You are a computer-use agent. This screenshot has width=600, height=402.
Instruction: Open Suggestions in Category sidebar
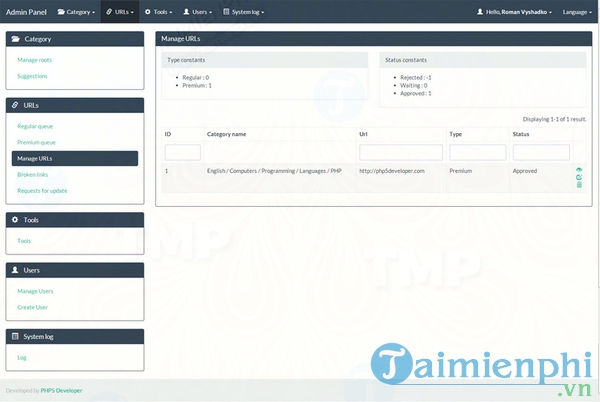(x=32, y=76)
